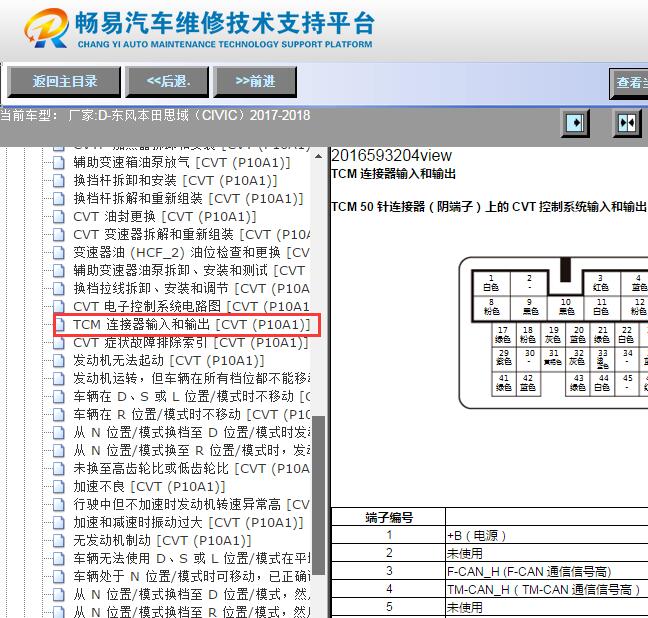
Task: Open 无发动机制动 tree entry
Action: (x=162, y=541)
